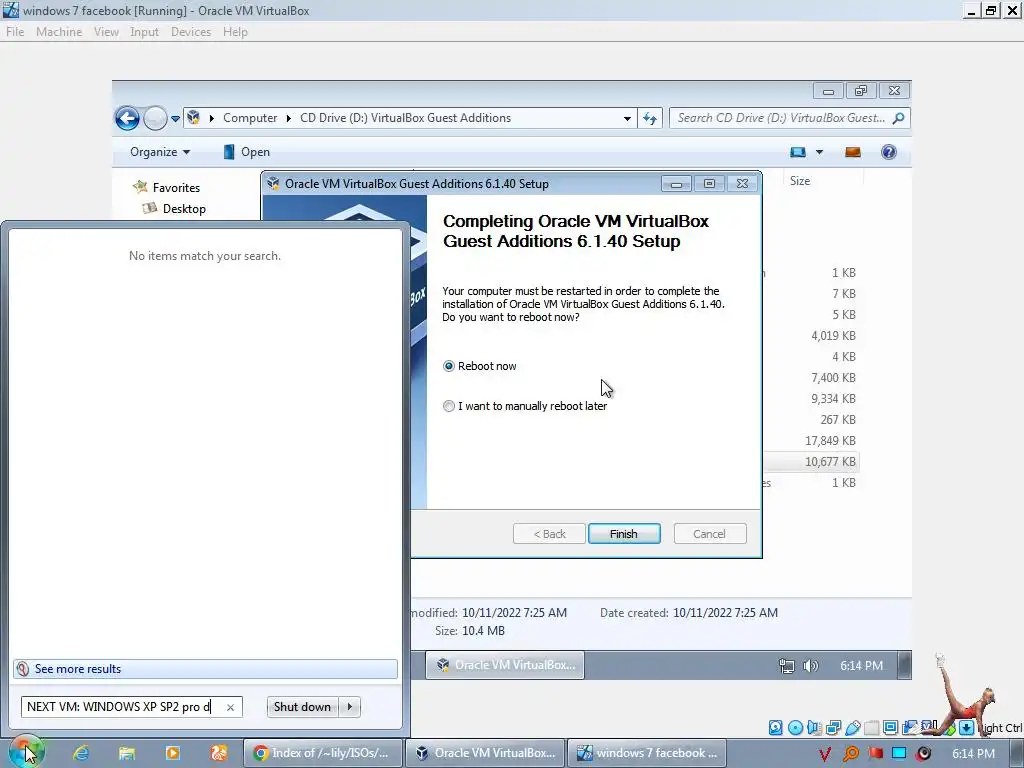Click cyan monitor host tray icon
Image resolution: width=1024 pixels, height=768 pixels.
(899, 754)
